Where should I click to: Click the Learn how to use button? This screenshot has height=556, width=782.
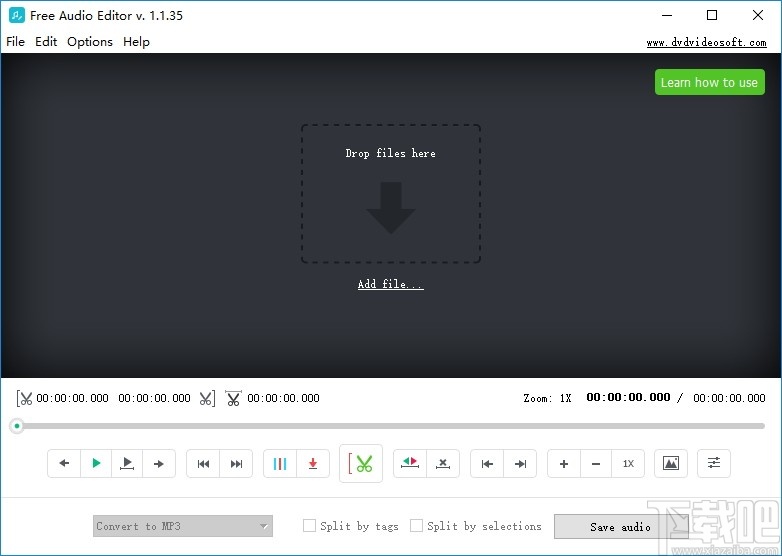709,82
